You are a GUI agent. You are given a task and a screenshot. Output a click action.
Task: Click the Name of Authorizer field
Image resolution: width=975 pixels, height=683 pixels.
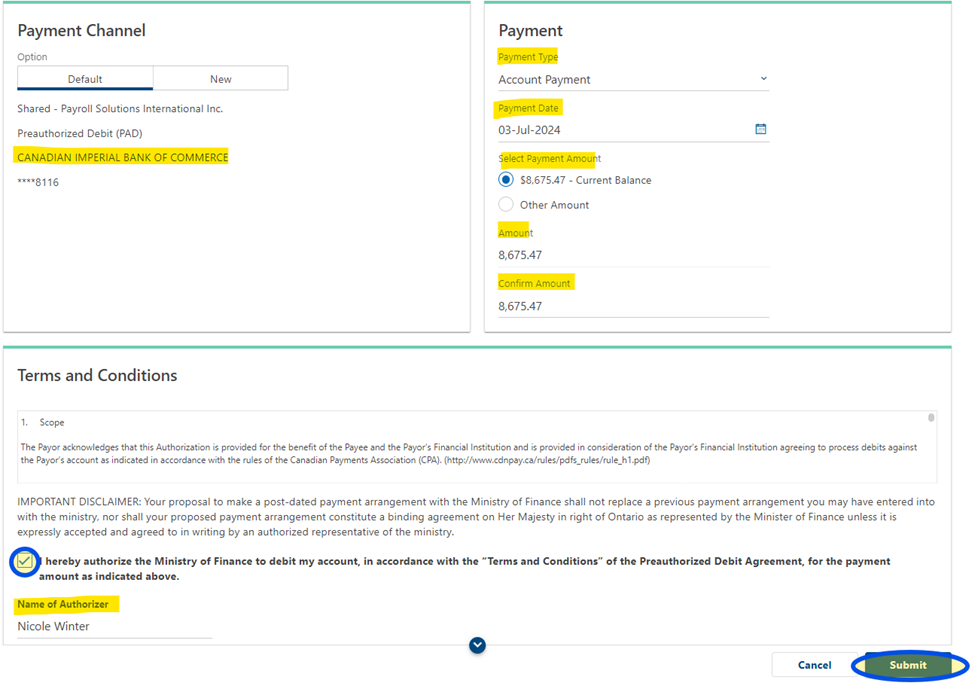114,626
